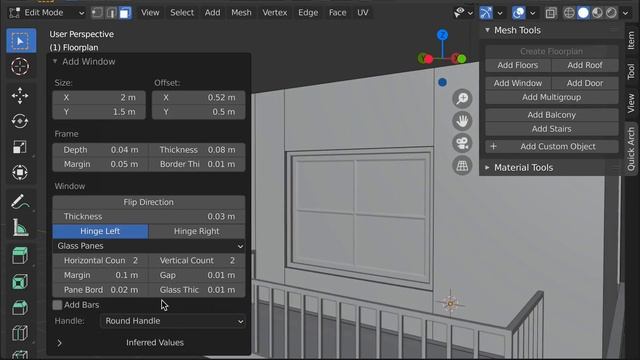Open the Select menu
This screenshot has height=360, width=640.
182,13
